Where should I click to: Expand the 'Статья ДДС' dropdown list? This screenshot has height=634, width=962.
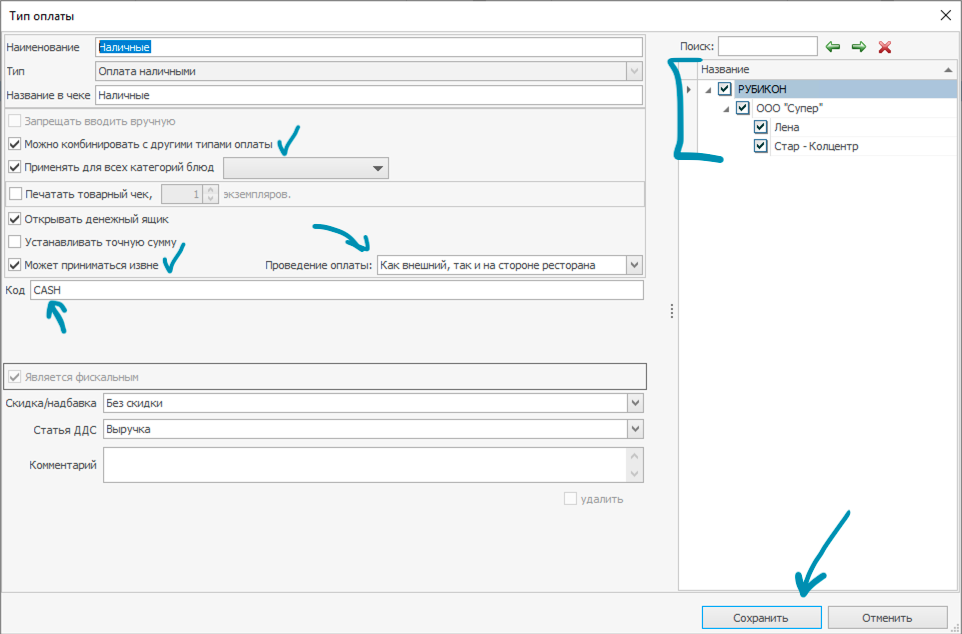point(634,429)
